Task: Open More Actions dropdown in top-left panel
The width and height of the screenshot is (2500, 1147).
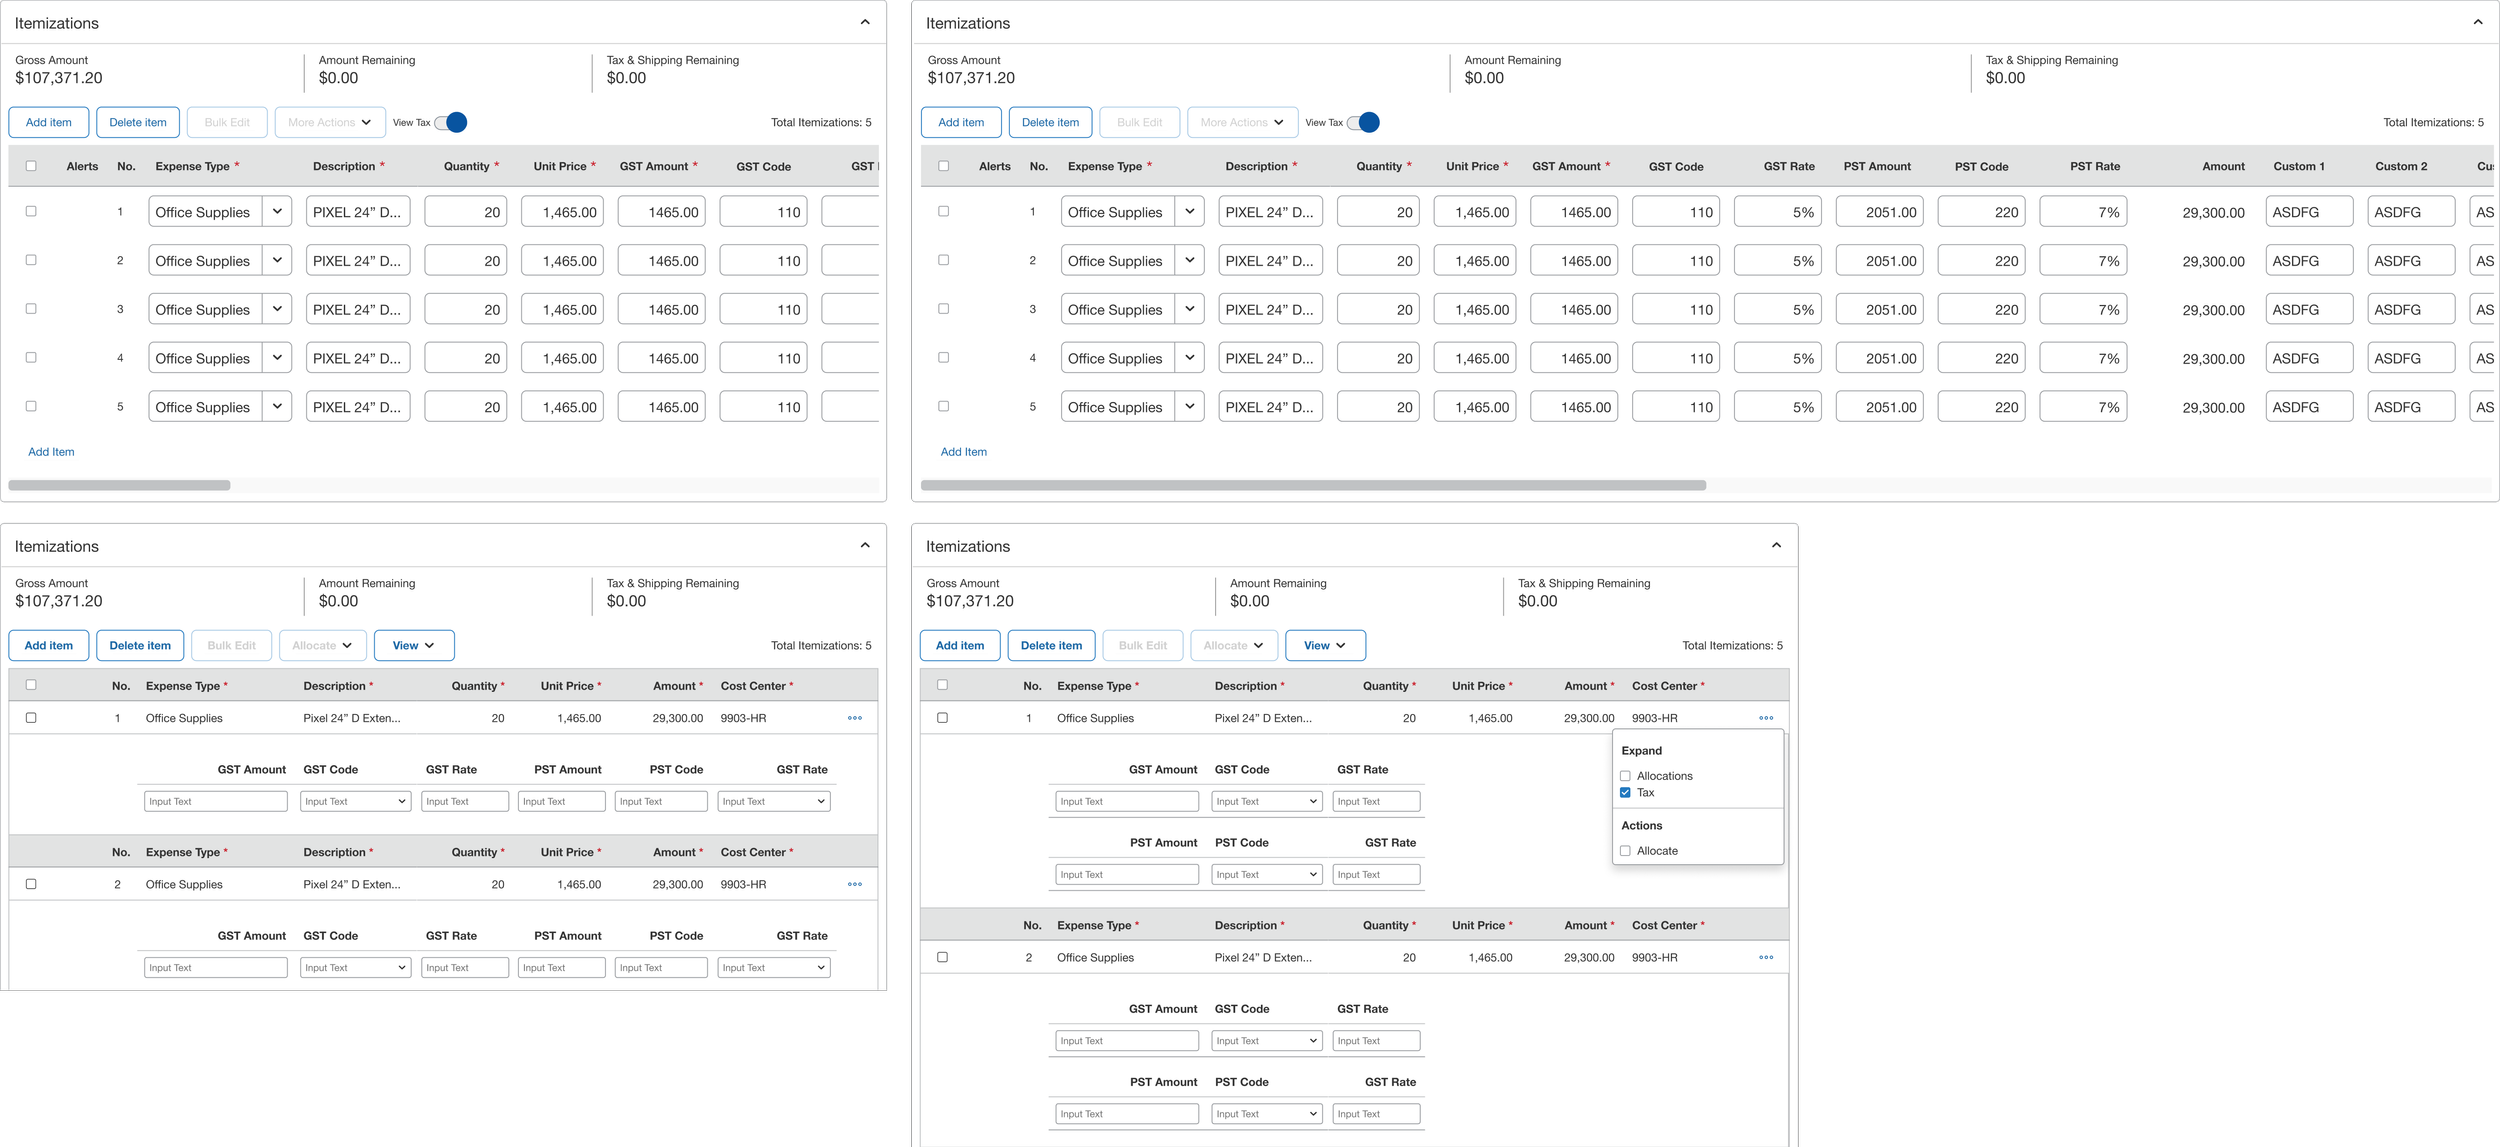Action: click(x=330, y=122)
